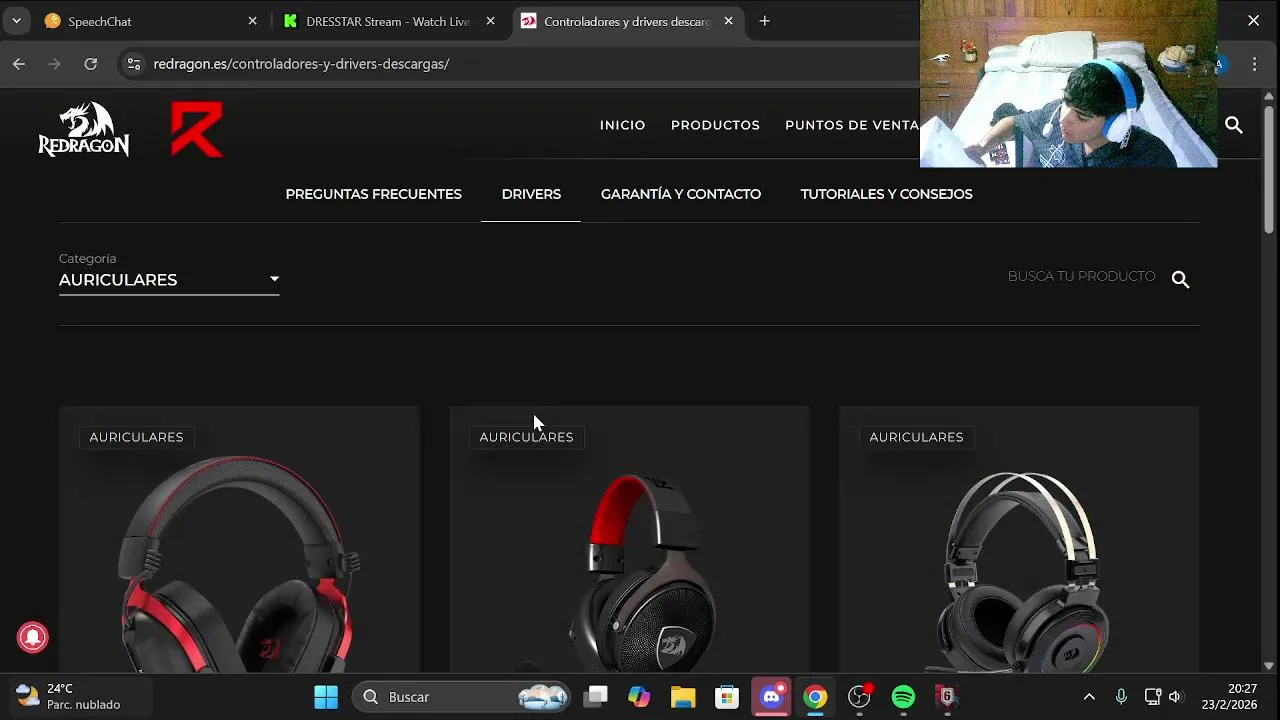Select GARANTÍA Y CONTACTO tab

tap(681, 194)
